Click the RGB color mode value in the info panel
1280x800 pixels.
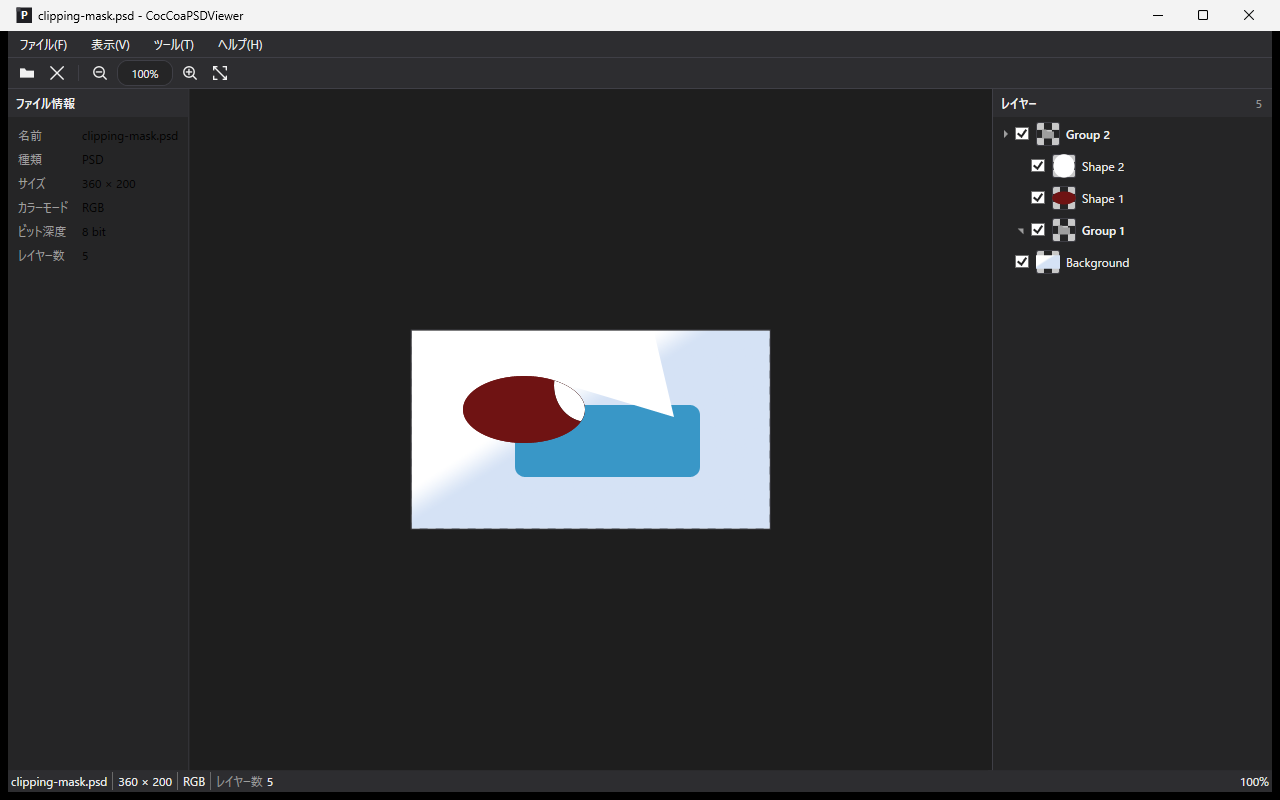click(93, 208)
